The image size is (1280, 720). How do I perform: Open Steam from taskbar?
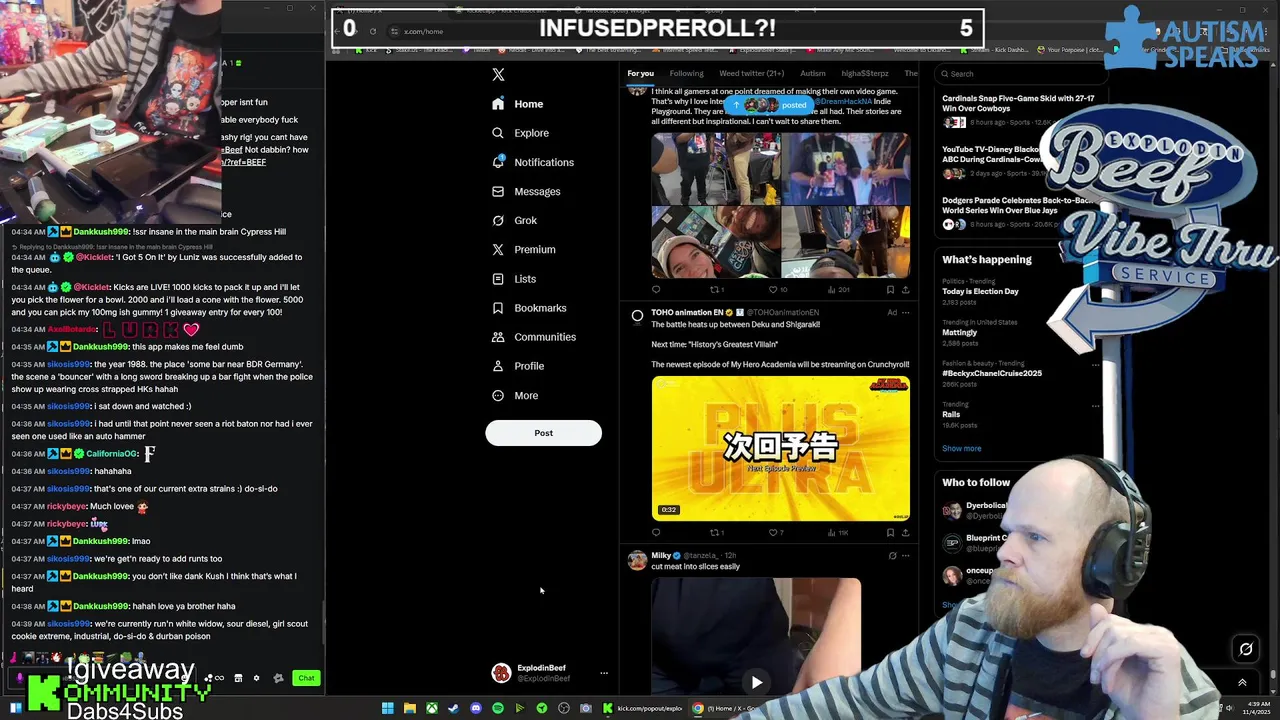pos(453,708)
